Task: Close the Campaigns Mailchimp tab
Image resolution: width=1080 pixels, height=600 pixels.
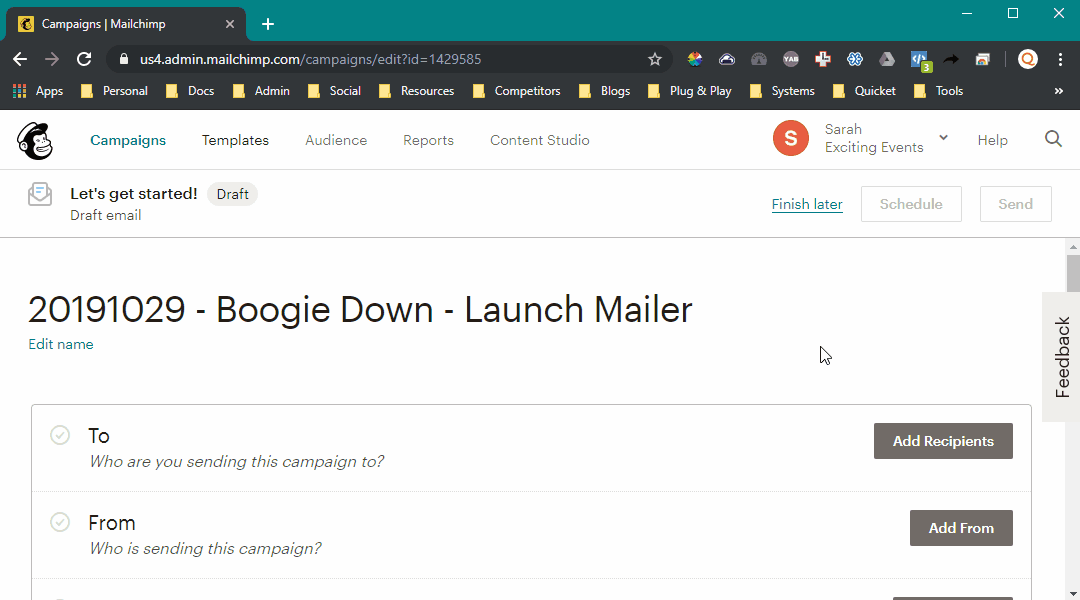Action: coord(230,24)
